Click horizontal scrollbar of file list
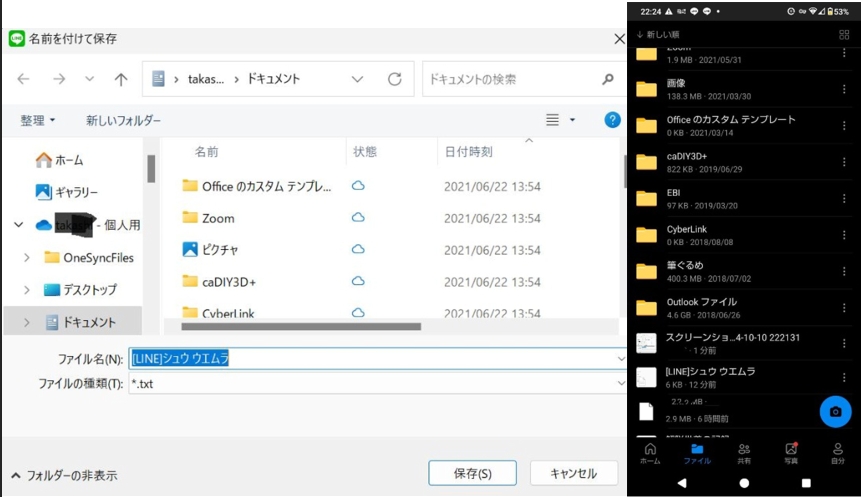The height and width of the screenshot is (497, 861). [301, 326]
